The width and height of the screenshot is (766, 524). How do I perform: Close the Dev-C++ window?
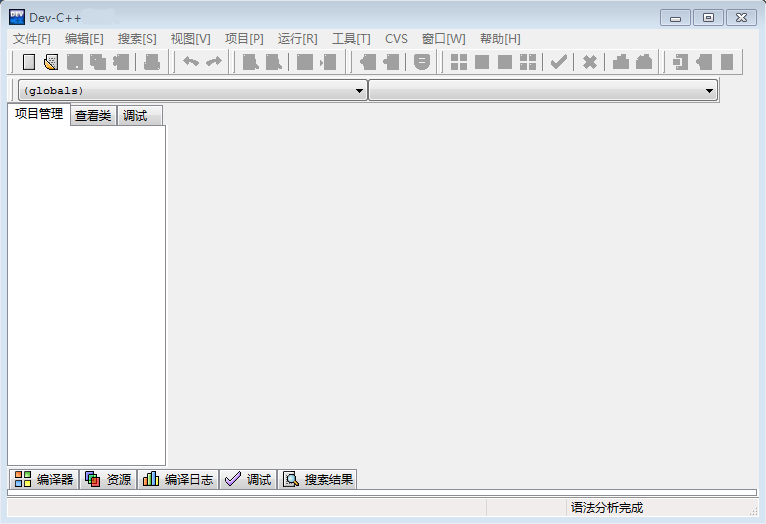(x=742, y=18)
